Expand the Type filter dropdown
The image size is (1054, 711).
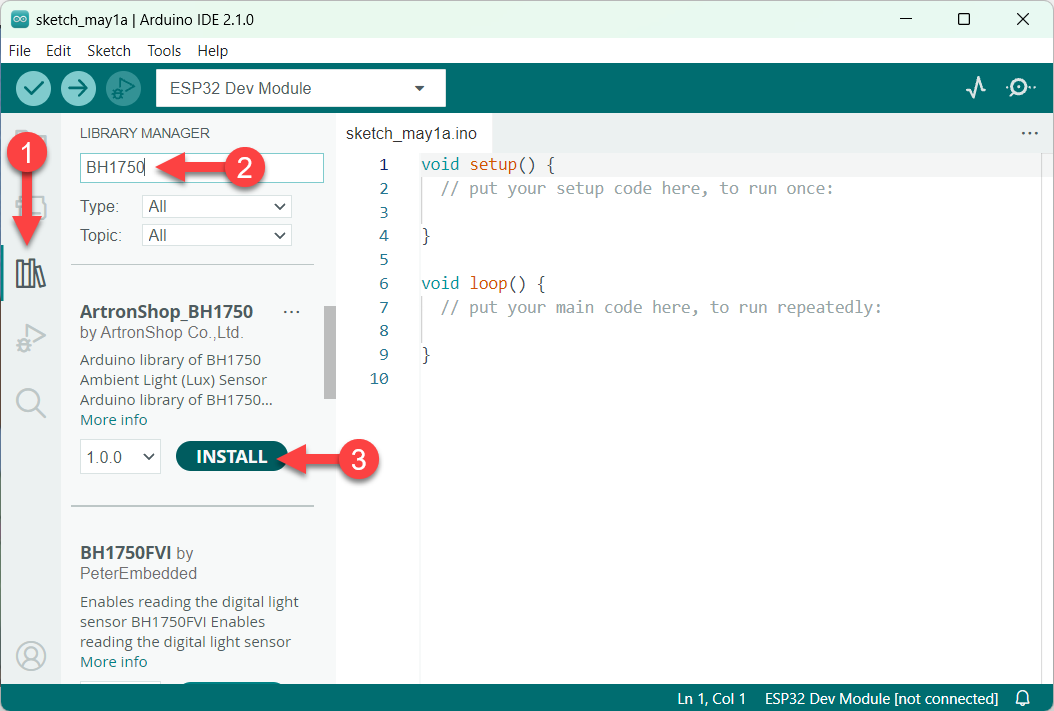coord(216,206)
